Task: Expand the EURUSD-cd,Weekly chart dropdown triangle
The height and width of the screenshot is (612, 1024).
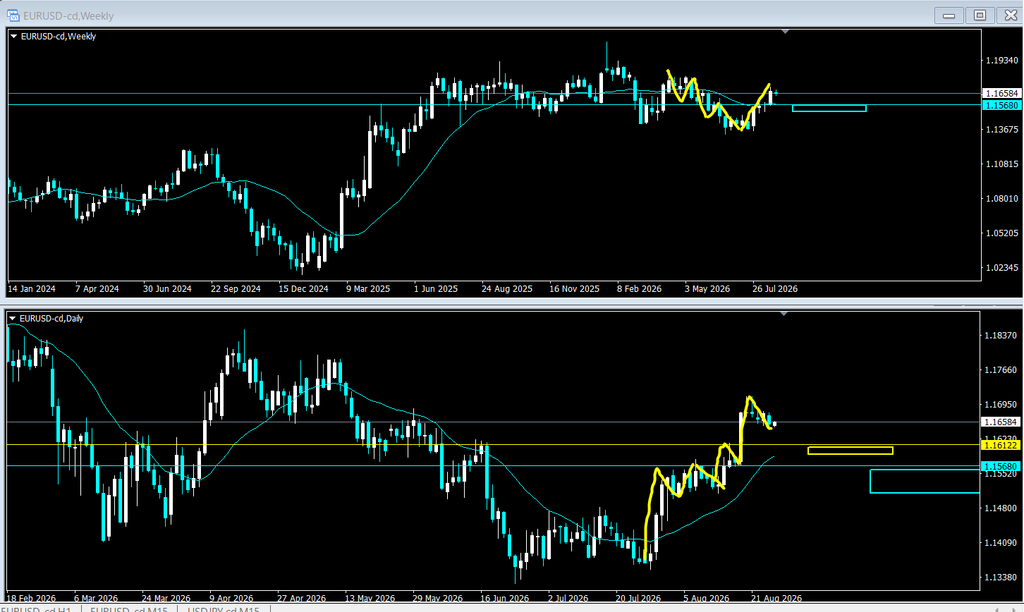Action: pos(14,37)
